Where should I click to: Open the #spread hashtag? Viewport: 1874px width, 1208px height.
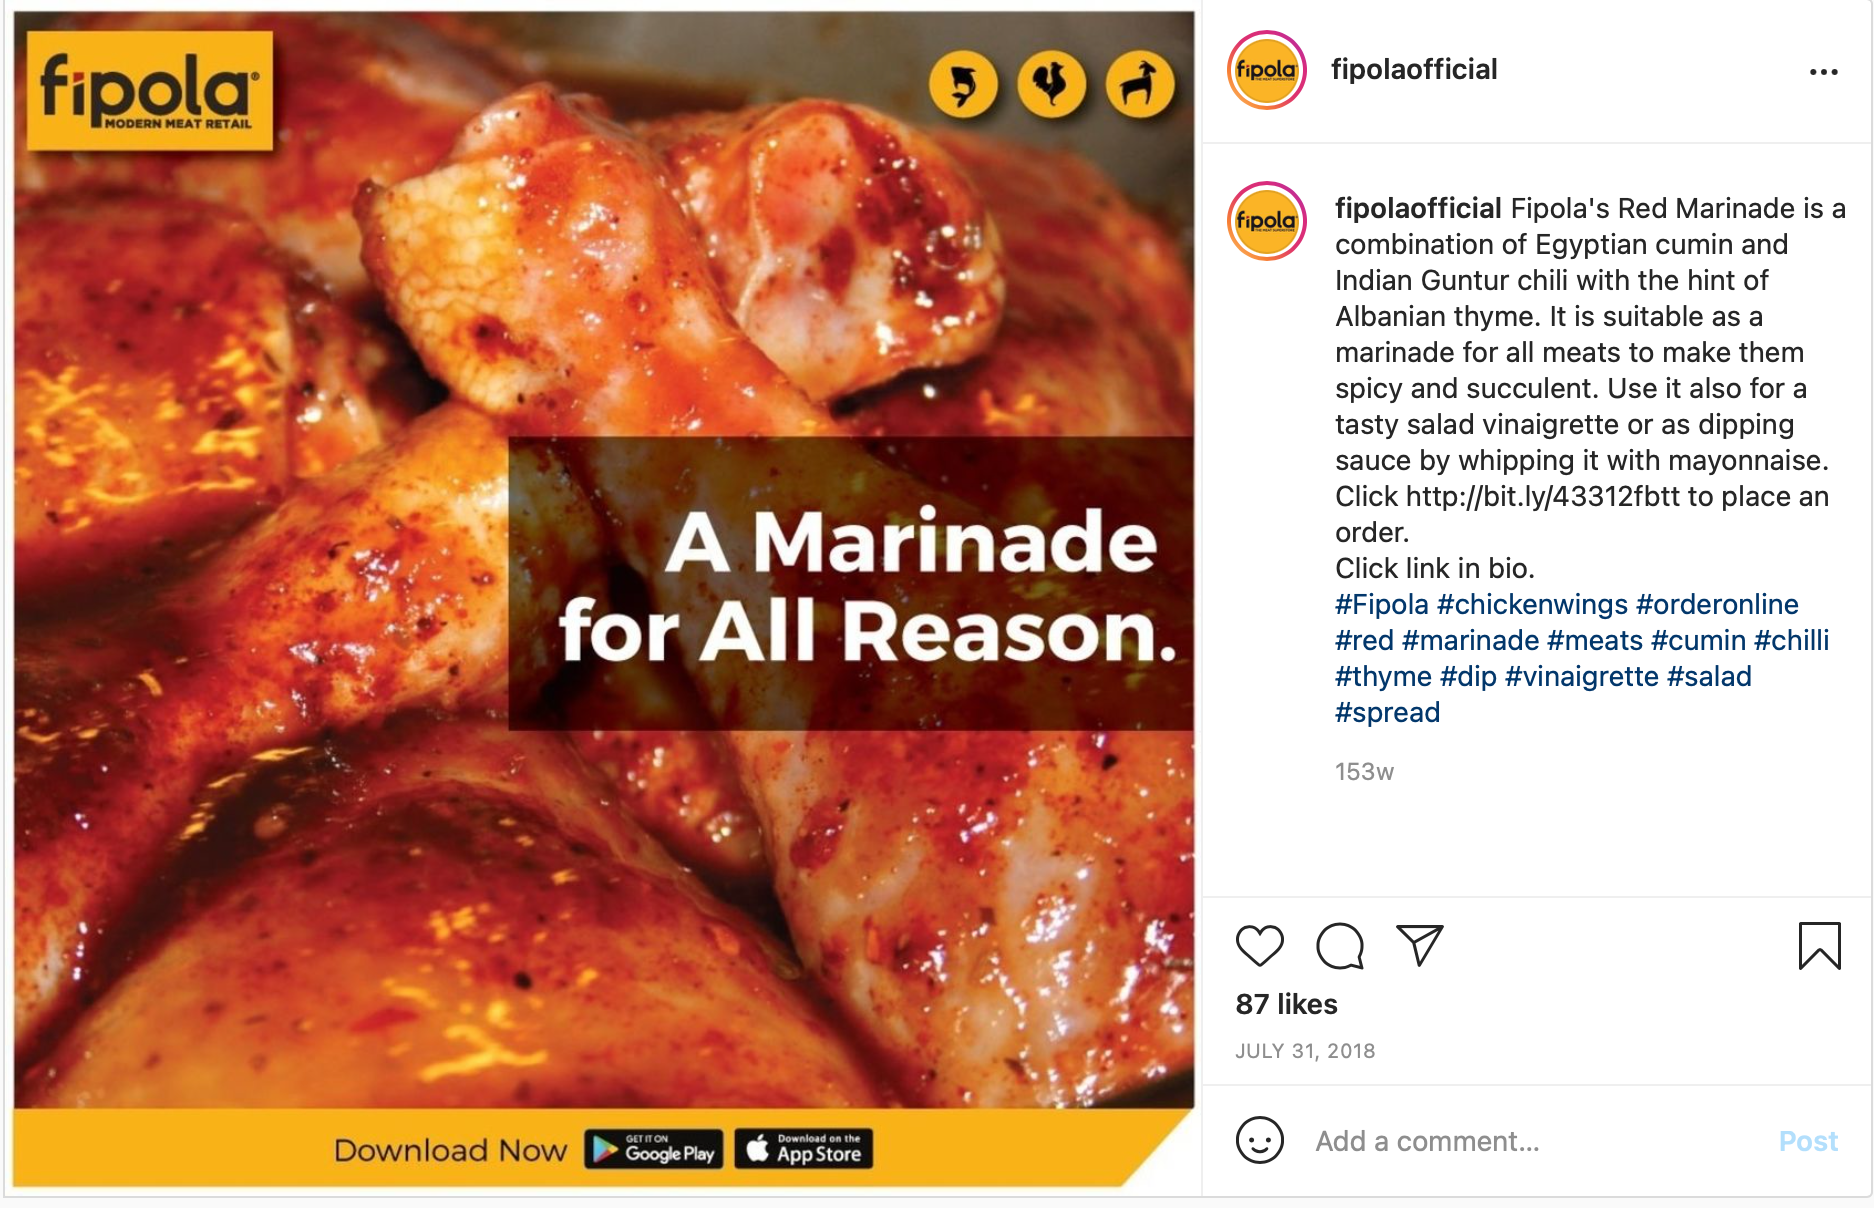(x=1387, y=712)
